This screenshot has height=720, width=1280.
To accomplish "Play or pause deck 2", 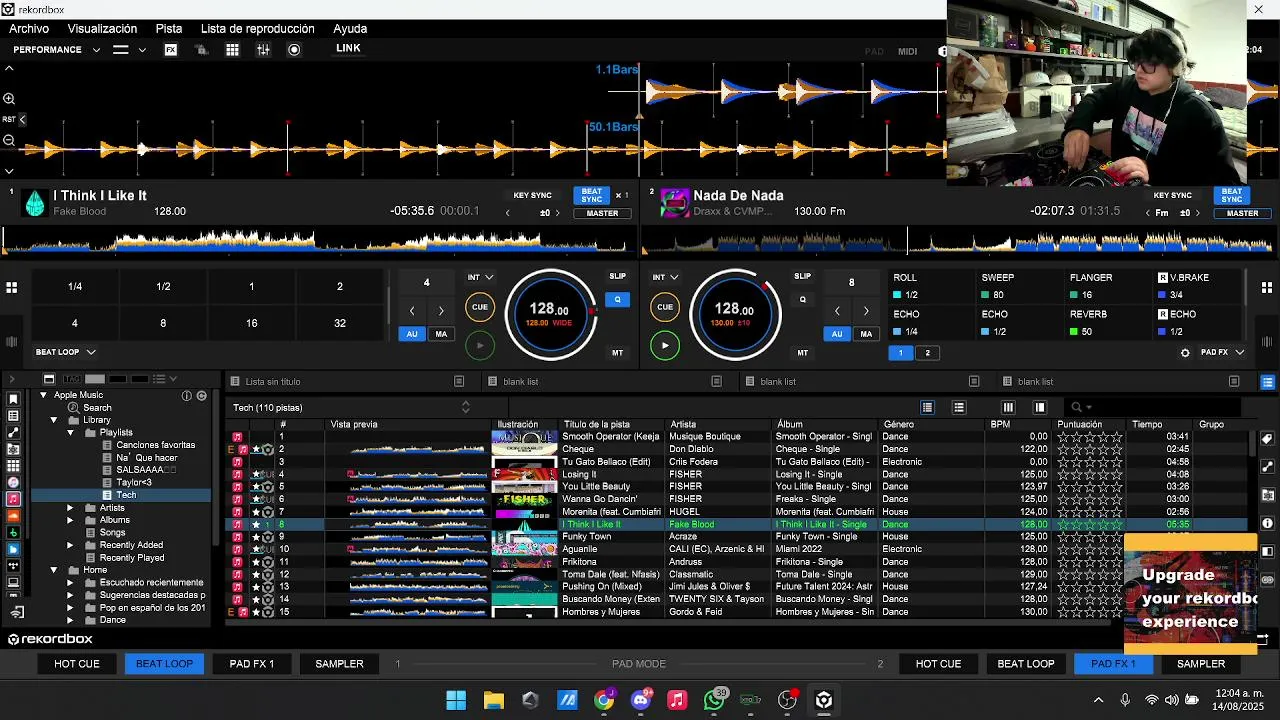I will (665, 346).
